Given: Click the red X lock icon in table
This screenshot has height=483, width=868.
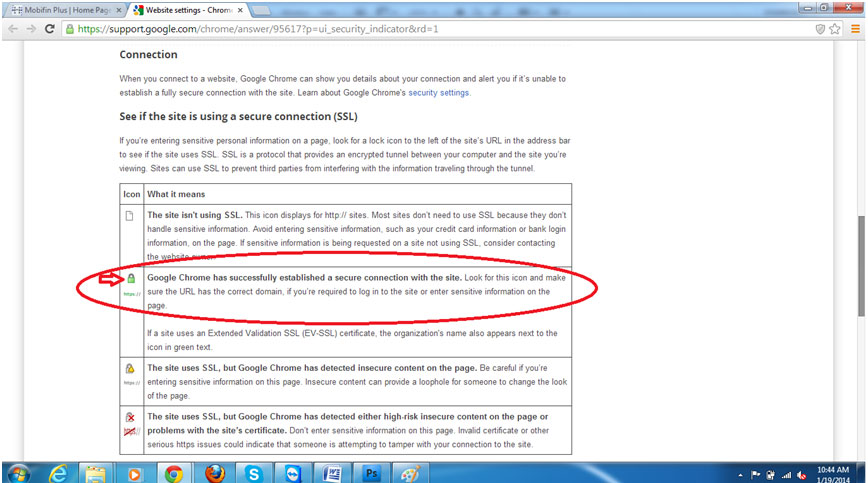Looking at the screenshot, I should tap(130, 417).
